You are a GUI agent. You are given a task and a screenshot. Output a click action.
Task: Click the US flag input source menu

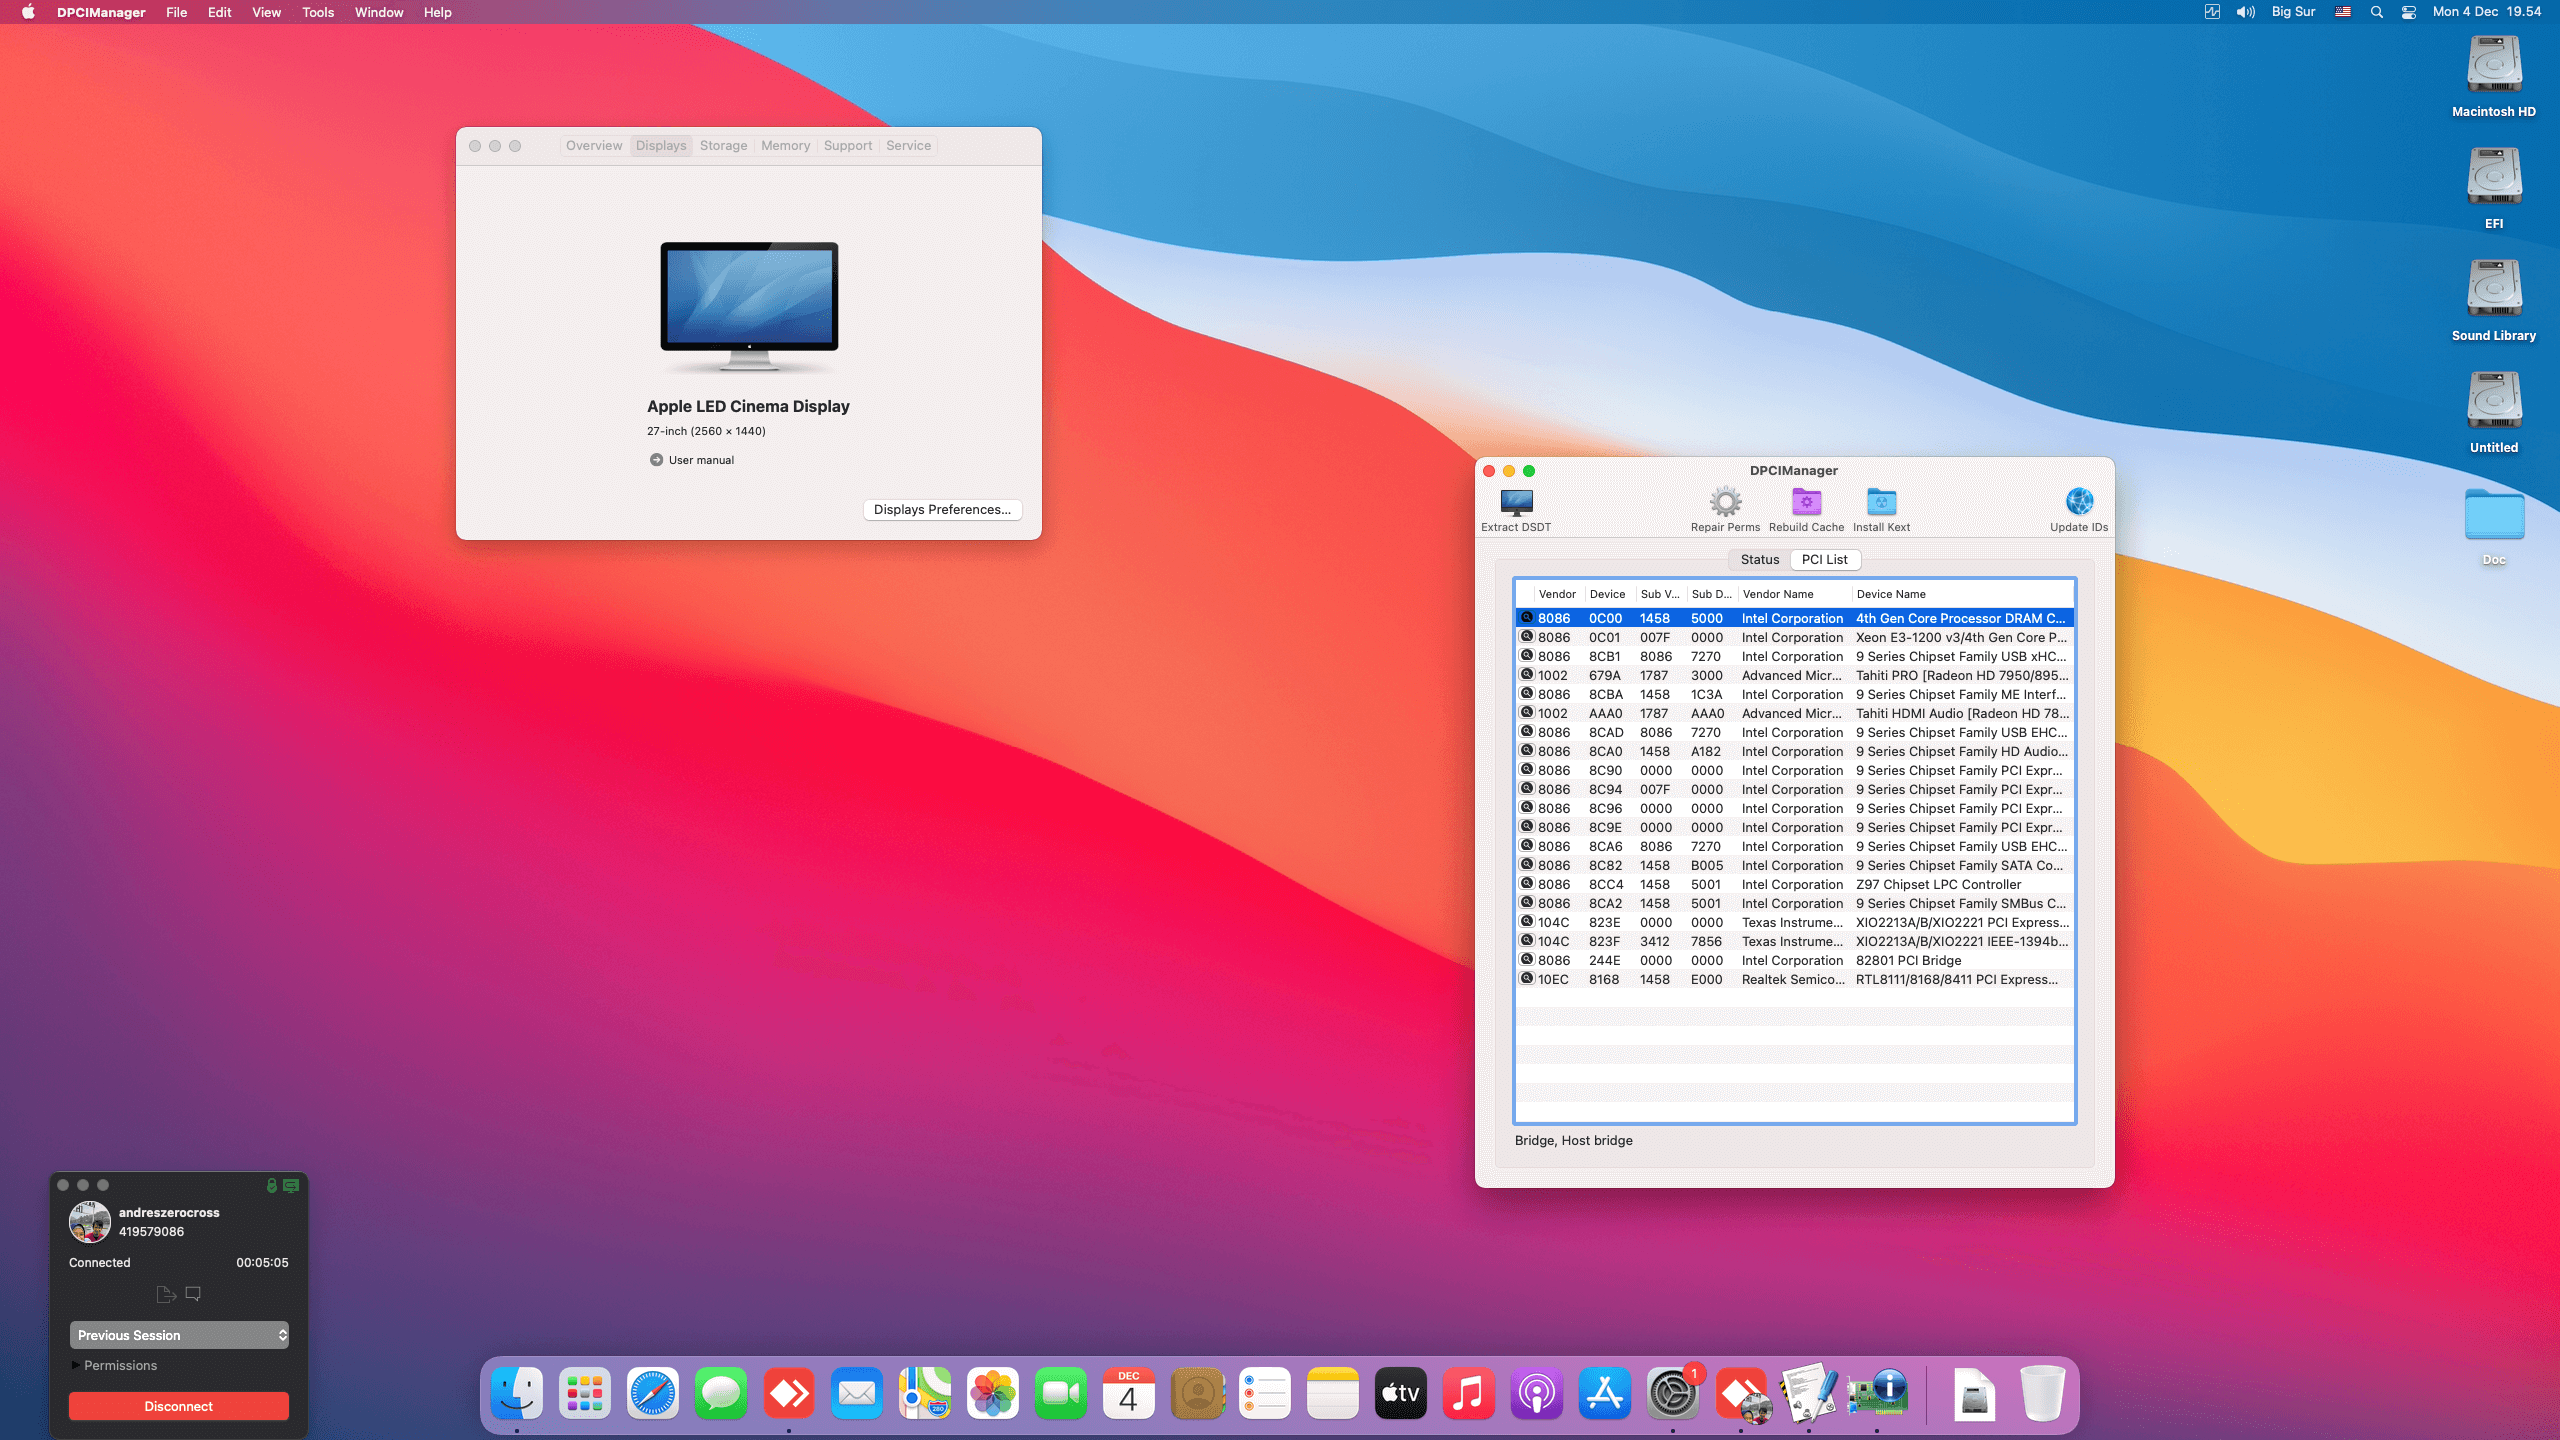coord(2343,12)
